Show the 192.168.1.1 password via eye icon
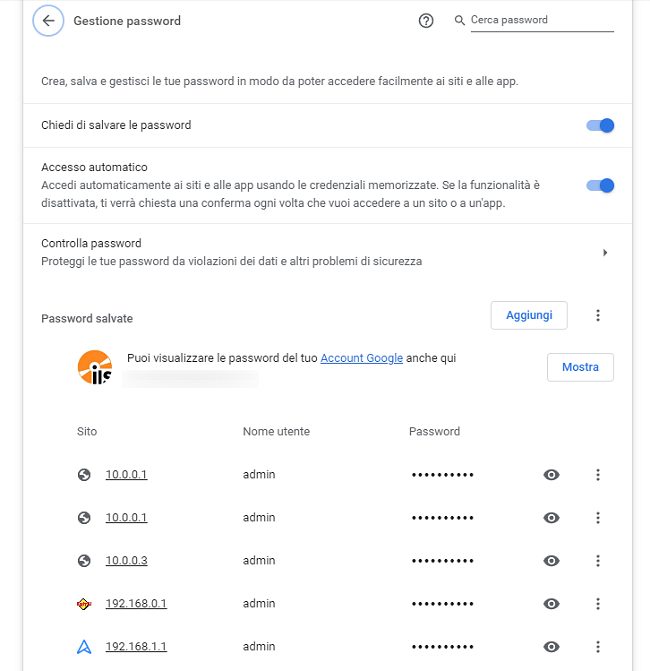This screenshot has width=650, height=671. [551, 647]
